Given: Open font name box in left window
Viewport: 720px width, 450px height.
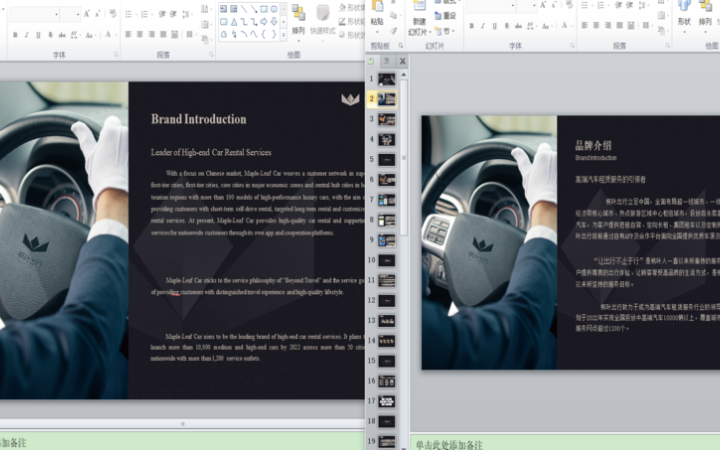Looking at the screenshot, I should 34,14.
